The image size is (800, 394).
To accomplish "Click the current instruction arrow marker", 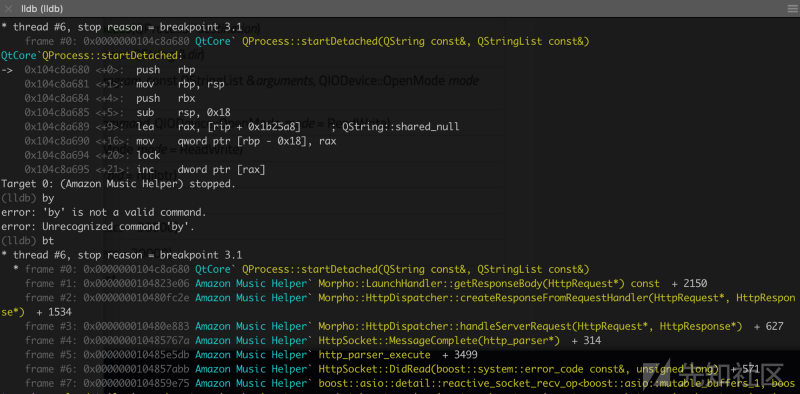I will pos(7,69).
